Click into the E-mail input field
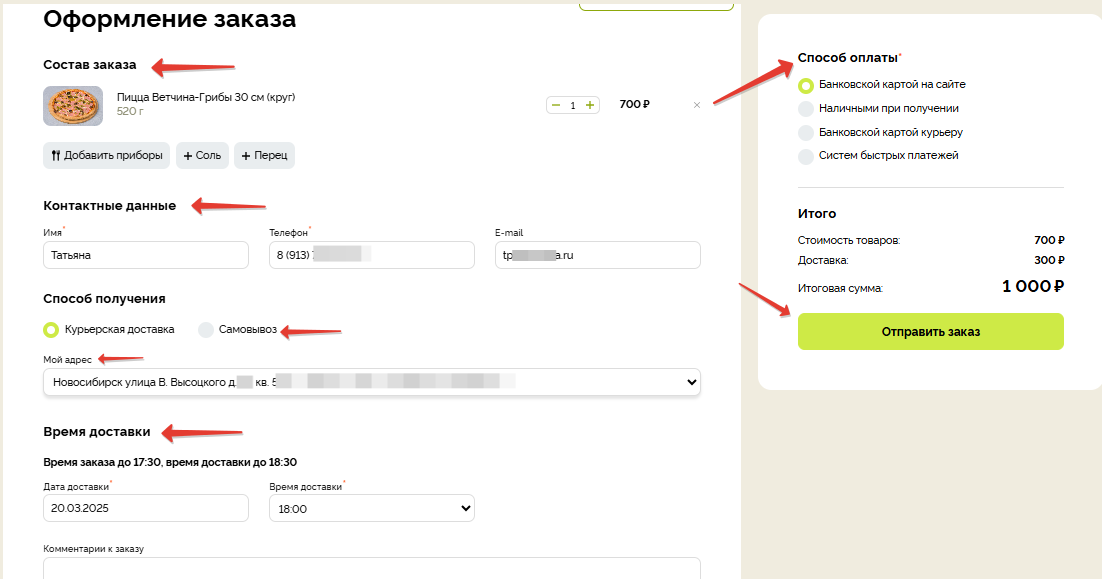1102x579 pixels. pos(598,255)
